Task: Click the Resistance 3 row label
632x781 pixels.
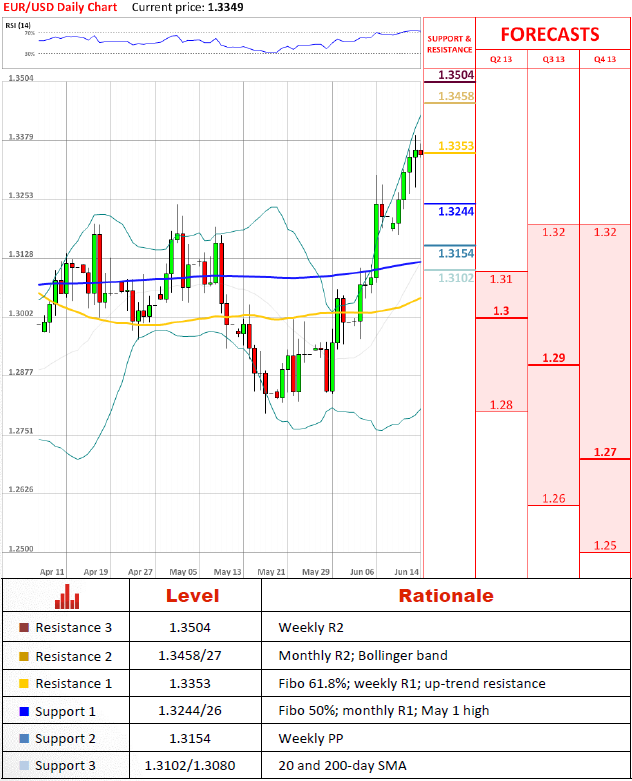Action: [x=74, y=628]
